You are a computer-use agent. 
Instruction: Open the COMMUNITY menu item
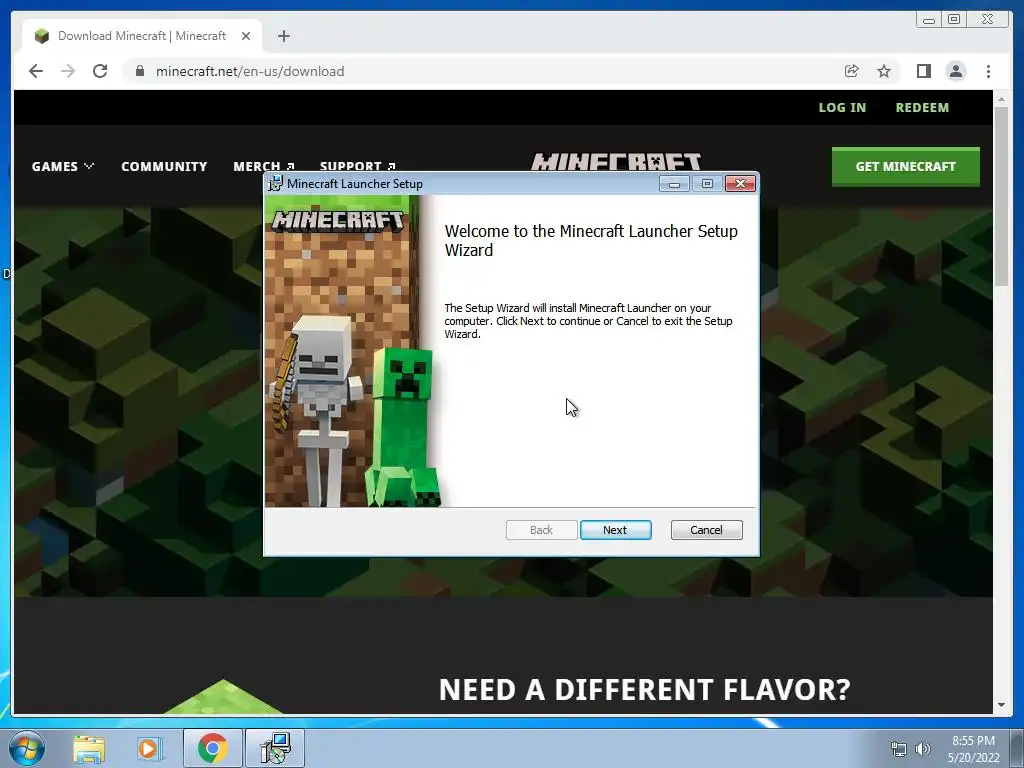pyautogui.click(x=164, y=167)
